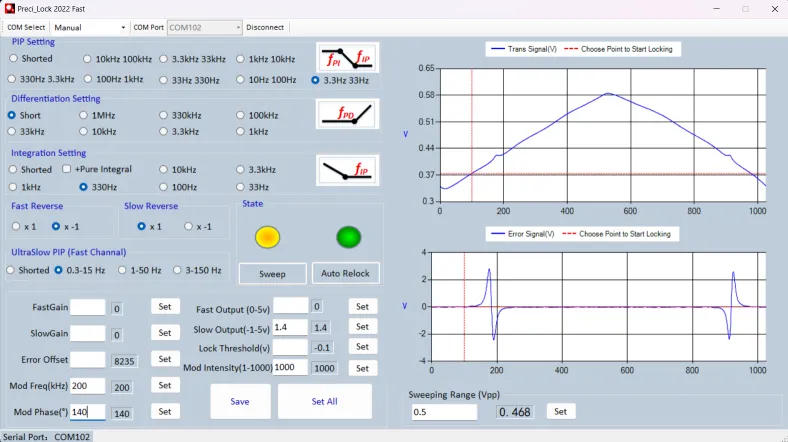Click the green state indicator light

(348, 237)
